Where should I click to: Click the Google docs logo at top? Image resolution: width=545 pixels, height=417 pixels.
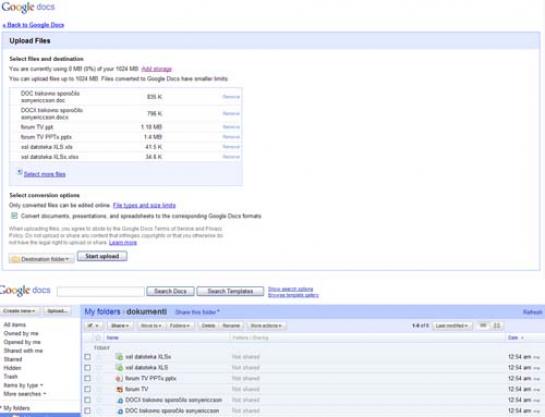click(x=28, y=7)
